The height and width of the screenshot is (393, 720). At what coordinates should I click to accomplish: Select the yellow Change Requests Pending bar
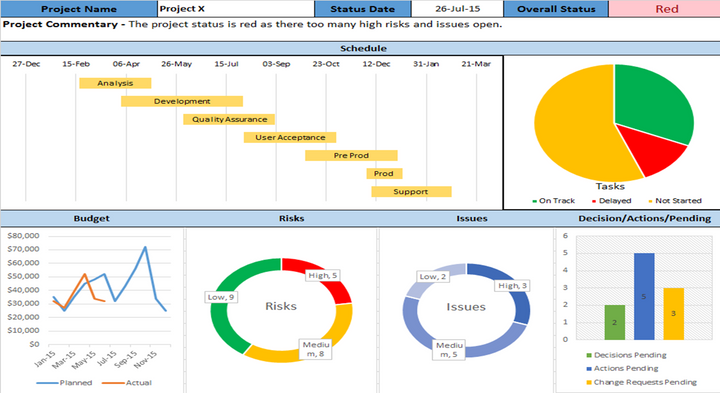(674, 314)
